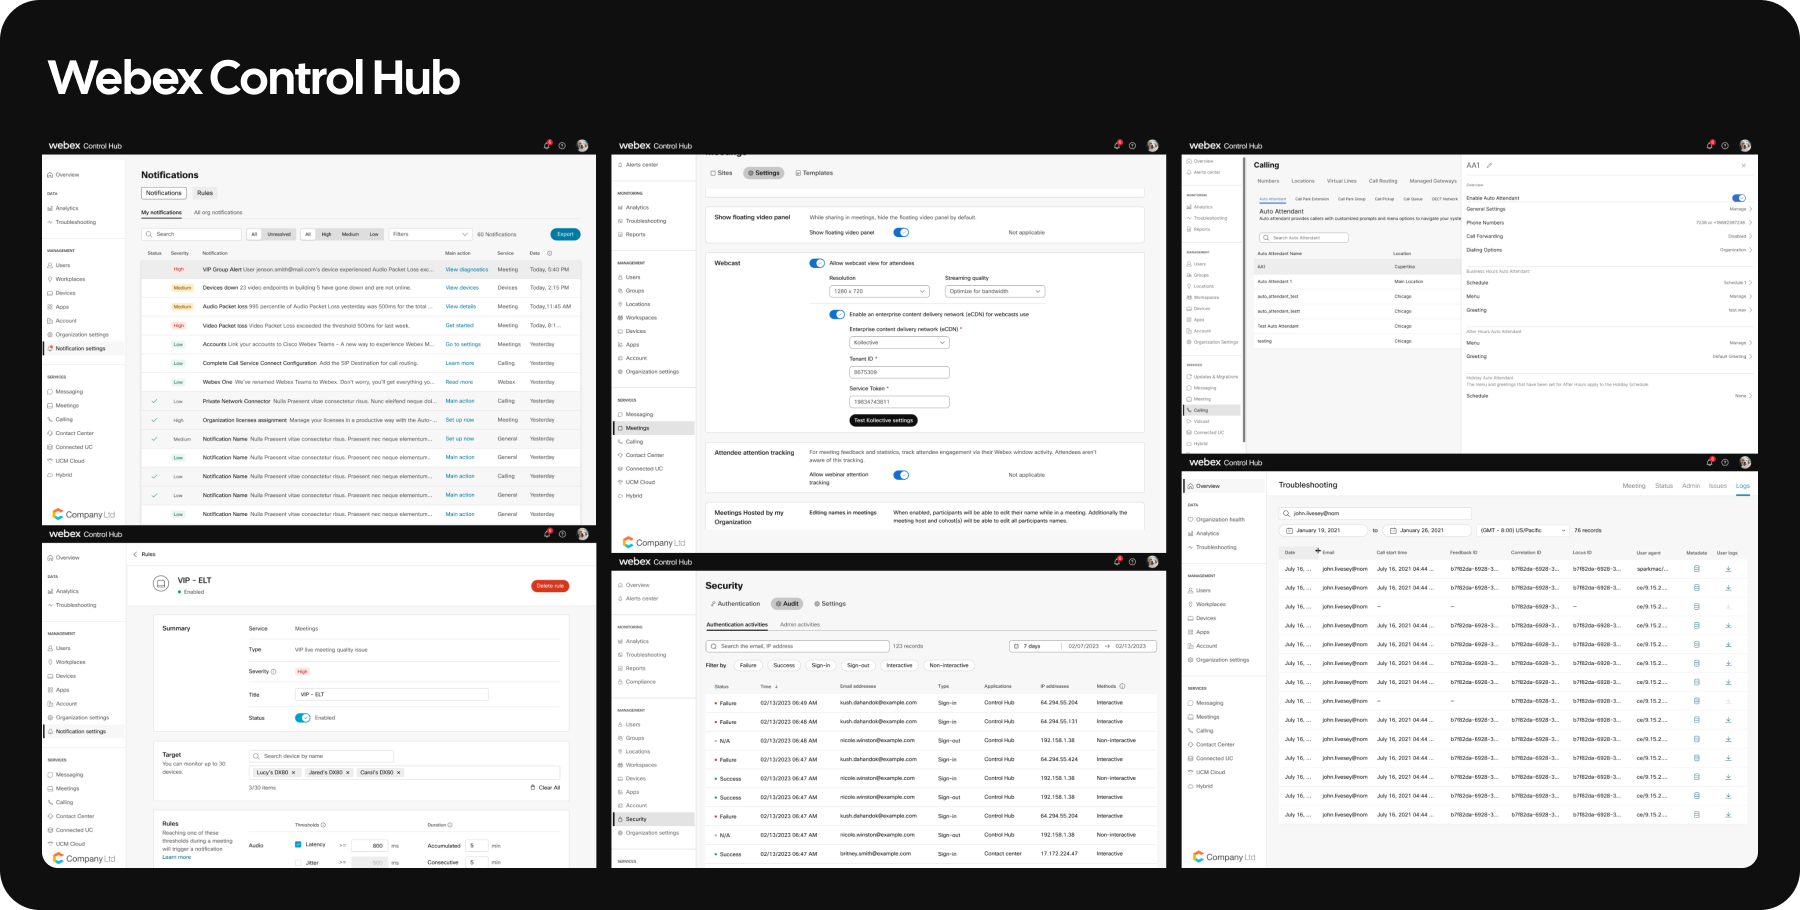Open the 7 days range dropdown in Security
Screen dimensions: 1800x910
[1033, 646]
